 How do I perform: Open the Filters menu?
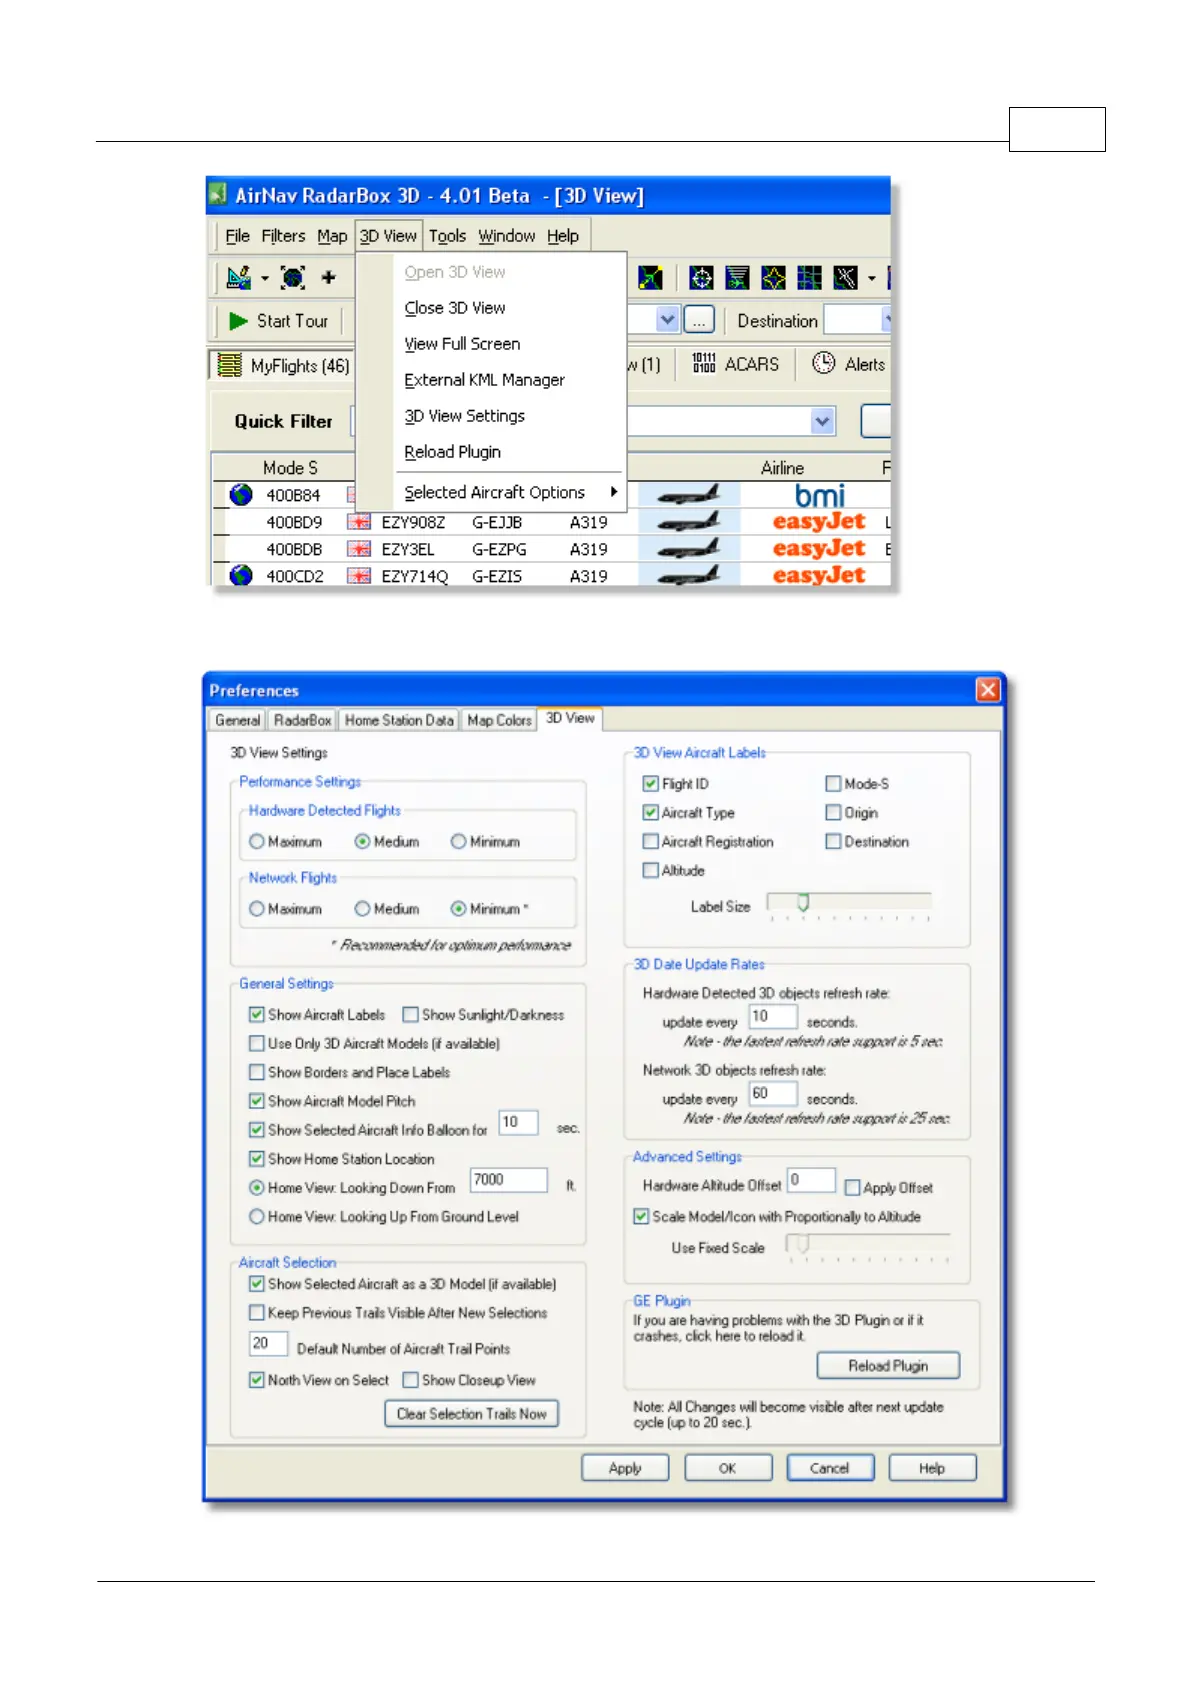click(x=283, y=236)
